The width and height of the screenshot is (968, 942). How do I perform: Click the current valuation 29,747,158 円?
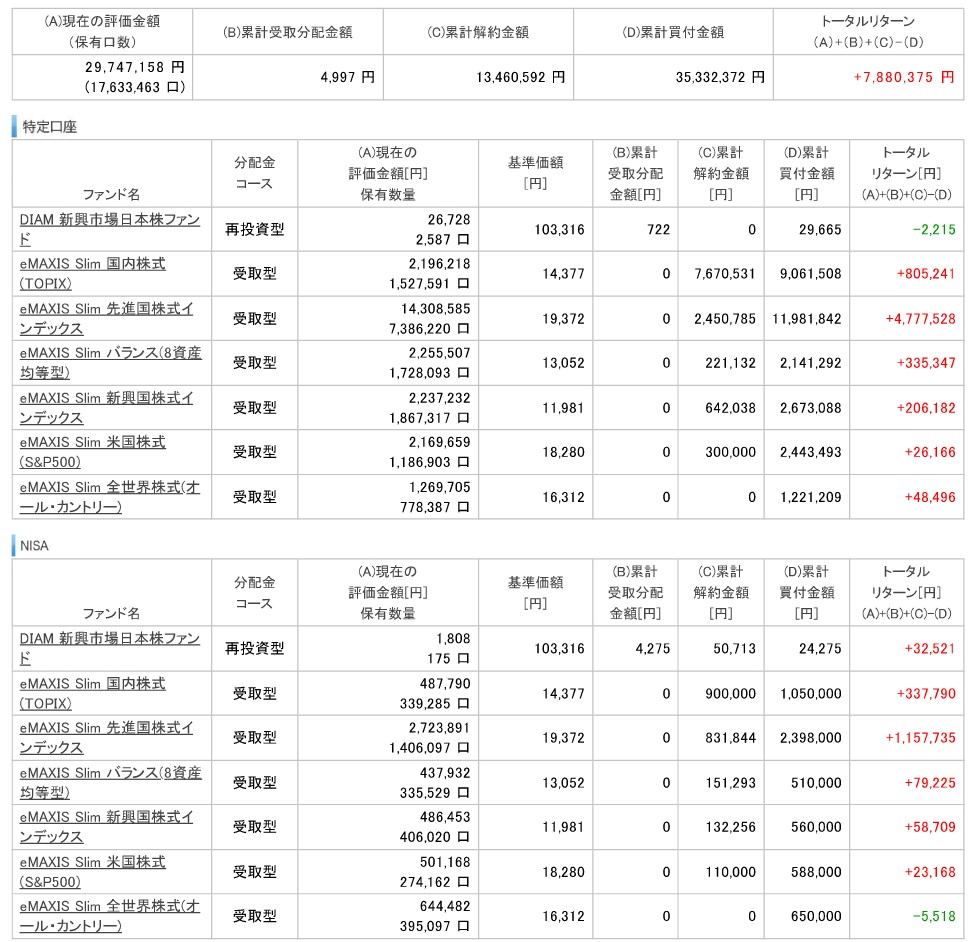tap(135, 67)
